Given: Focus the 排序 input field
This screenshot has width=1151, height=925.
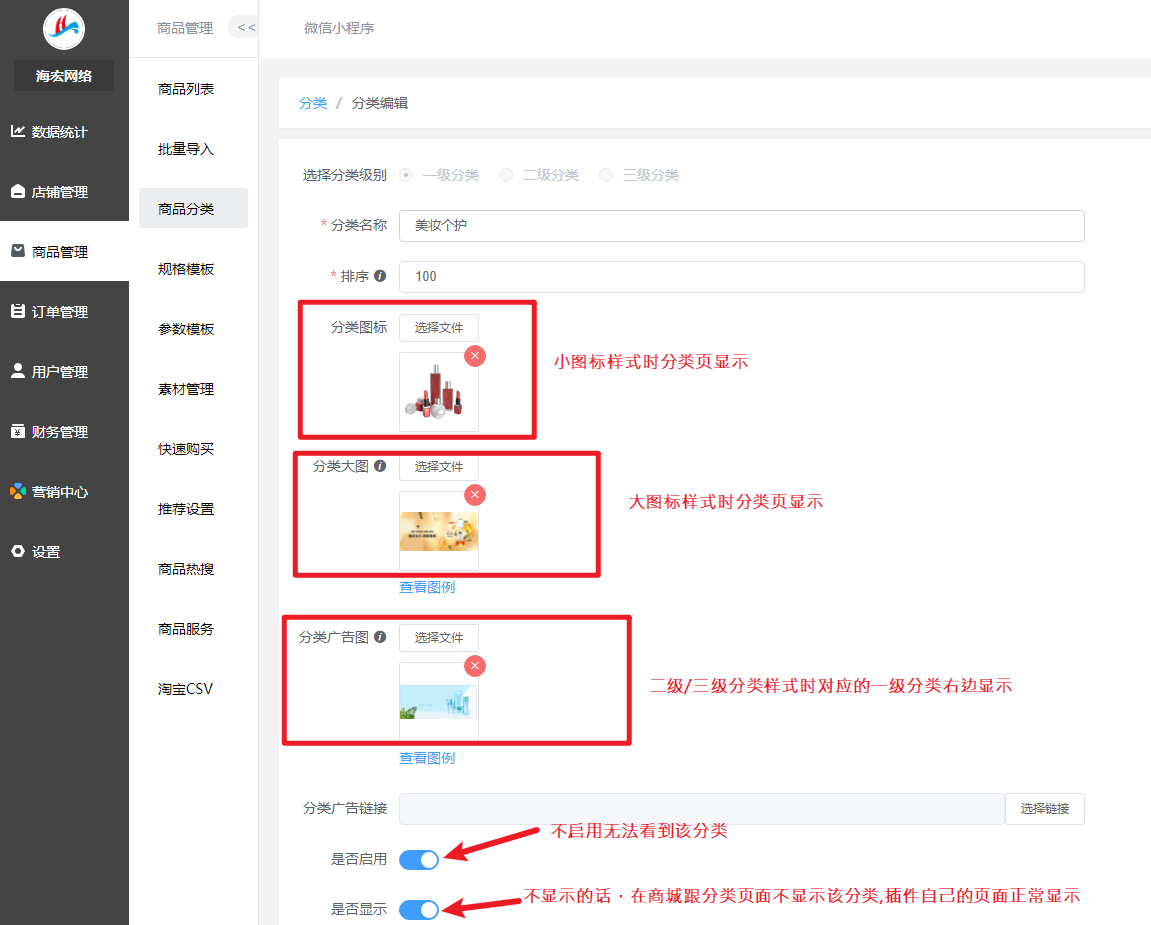Looking at the screenshot, I should click(x=741, y=277).
